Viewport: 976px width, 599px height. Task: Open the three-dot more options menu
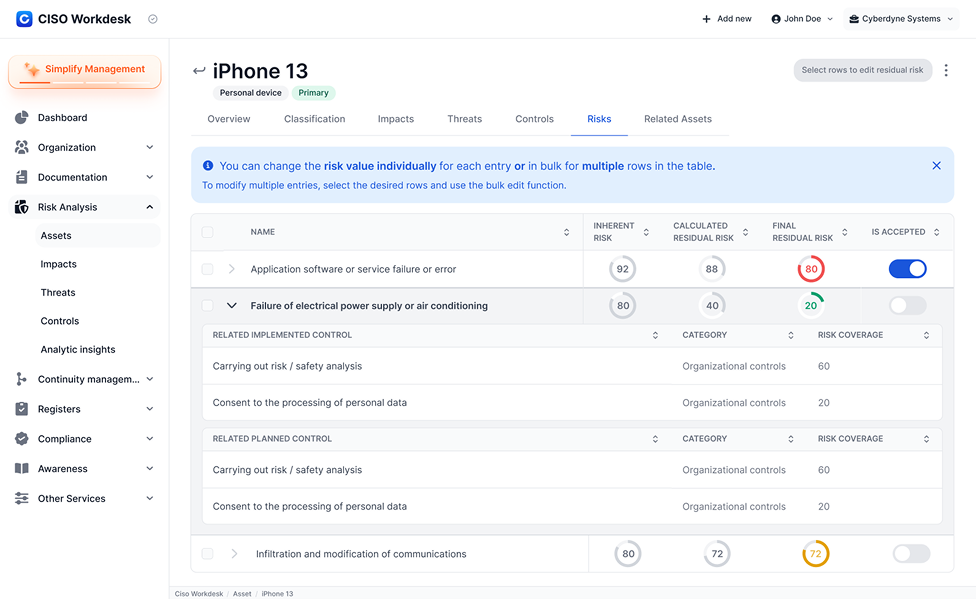946,70
